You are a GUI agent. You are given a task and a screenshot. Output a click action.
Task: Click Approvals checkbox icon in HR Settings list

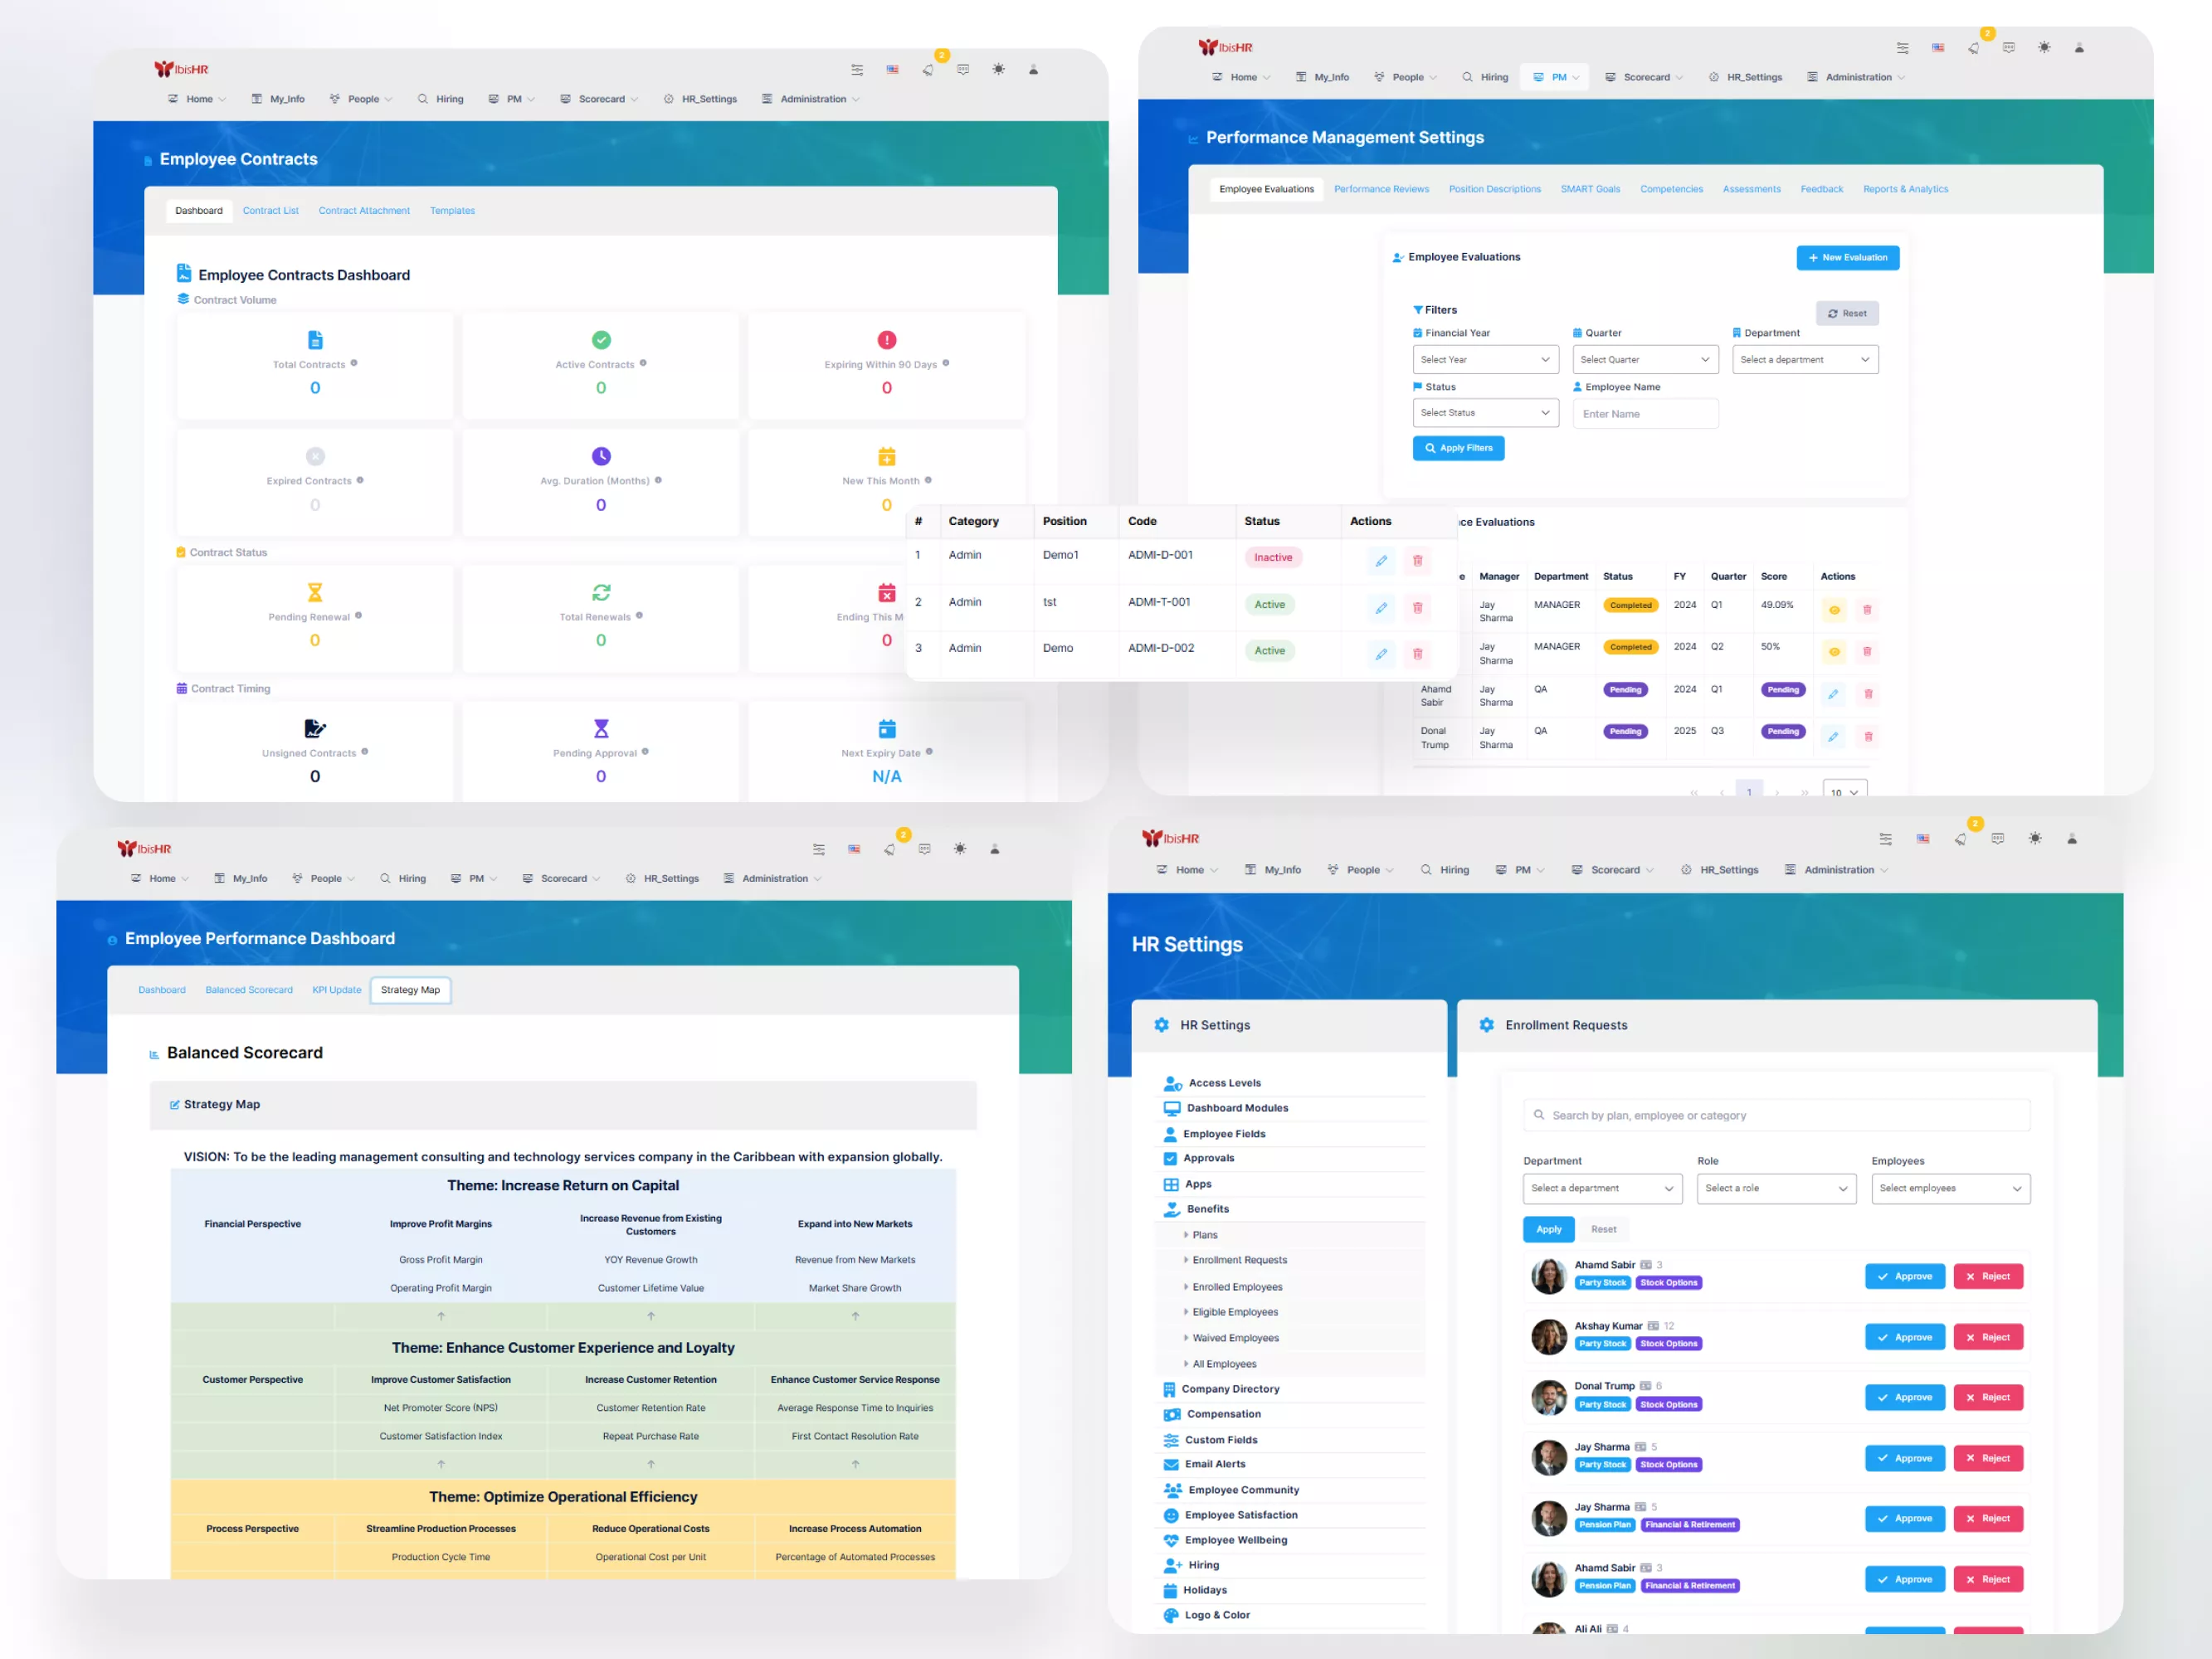pyautogui.click(x=1170, y=1158)
